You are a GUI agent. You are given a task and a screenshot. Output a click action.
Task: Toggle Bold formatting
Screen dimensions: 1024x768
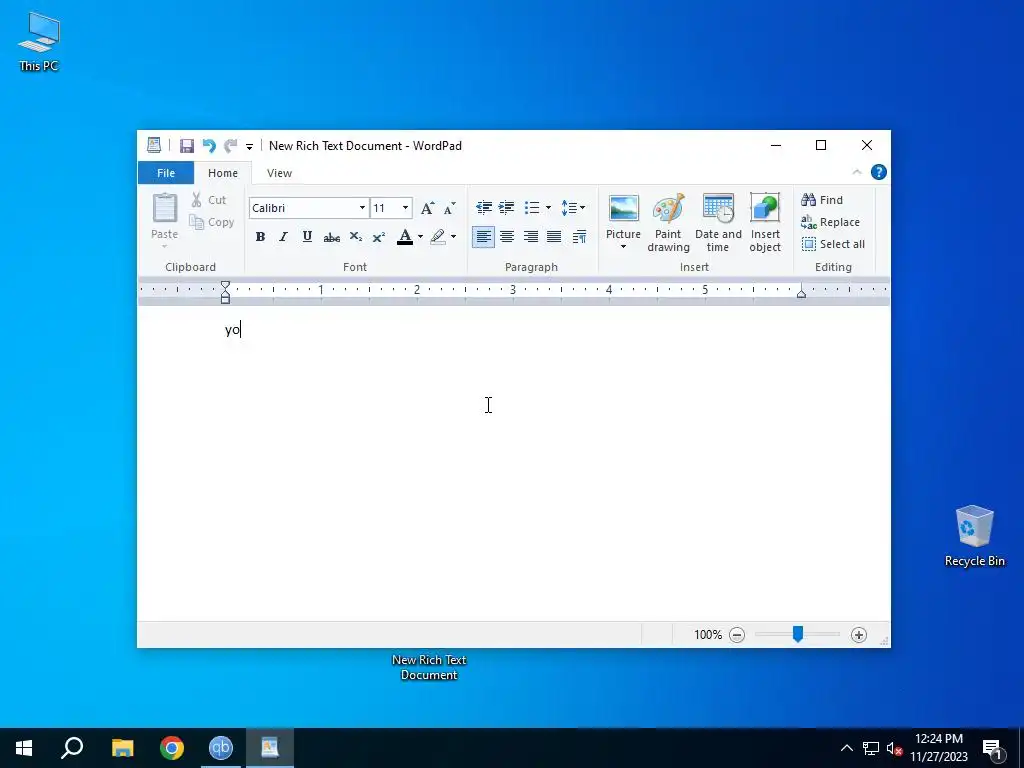click(260, 236)
